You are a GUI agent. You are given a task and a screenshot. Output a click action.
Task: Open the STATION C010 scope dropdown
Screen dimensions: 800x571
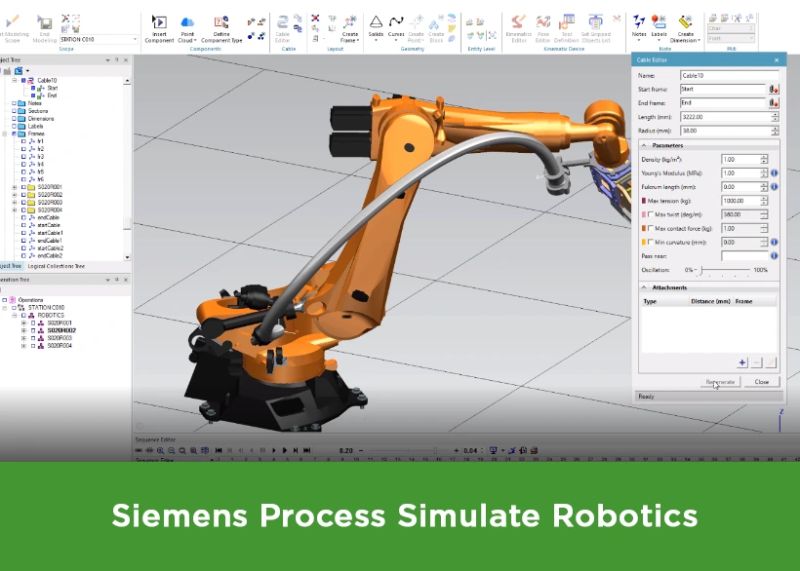(135, 39)
